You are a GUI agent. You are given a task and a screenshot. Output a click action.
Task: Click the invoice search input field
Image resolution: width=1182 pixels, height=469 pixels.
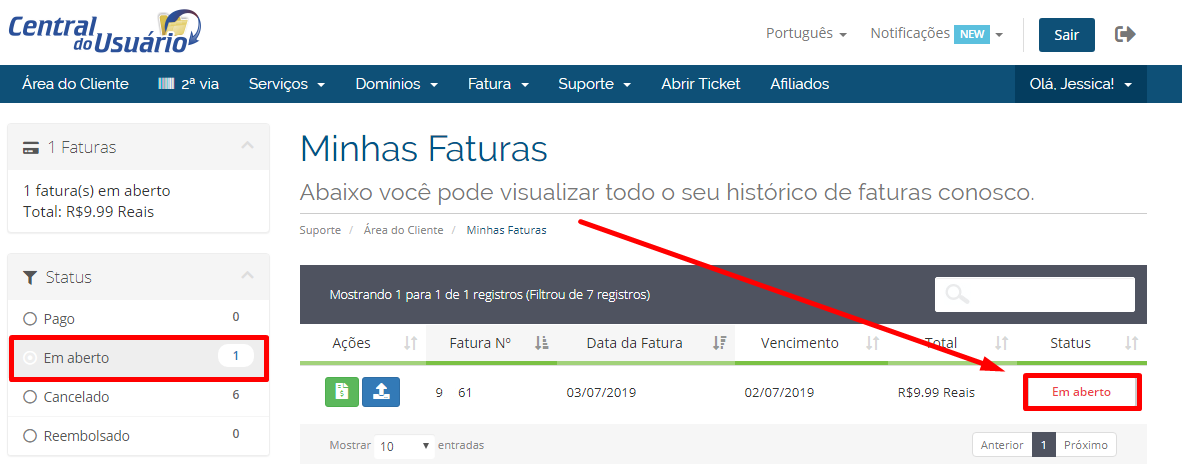coord(1050,294)
